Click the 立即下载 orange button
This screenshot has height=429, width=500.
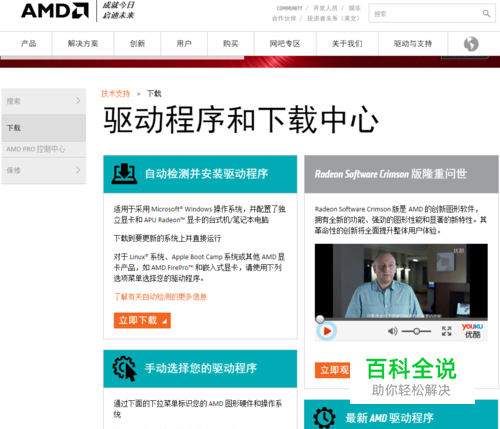click(142, 320)
